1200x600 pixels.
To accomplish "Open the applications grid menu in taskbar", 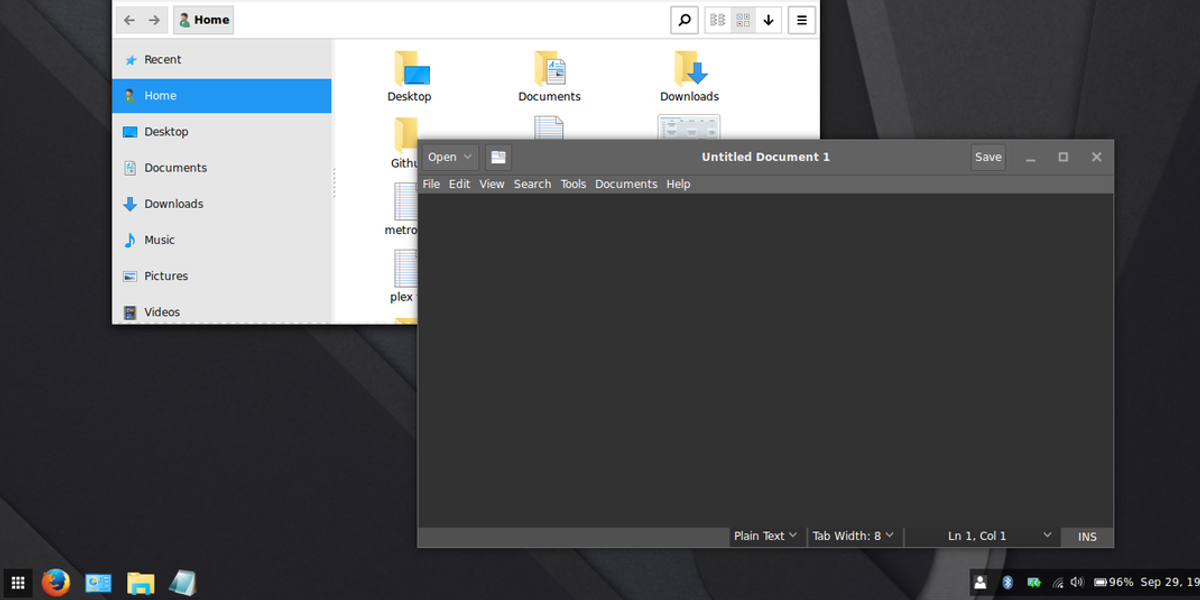I will 18,582.
